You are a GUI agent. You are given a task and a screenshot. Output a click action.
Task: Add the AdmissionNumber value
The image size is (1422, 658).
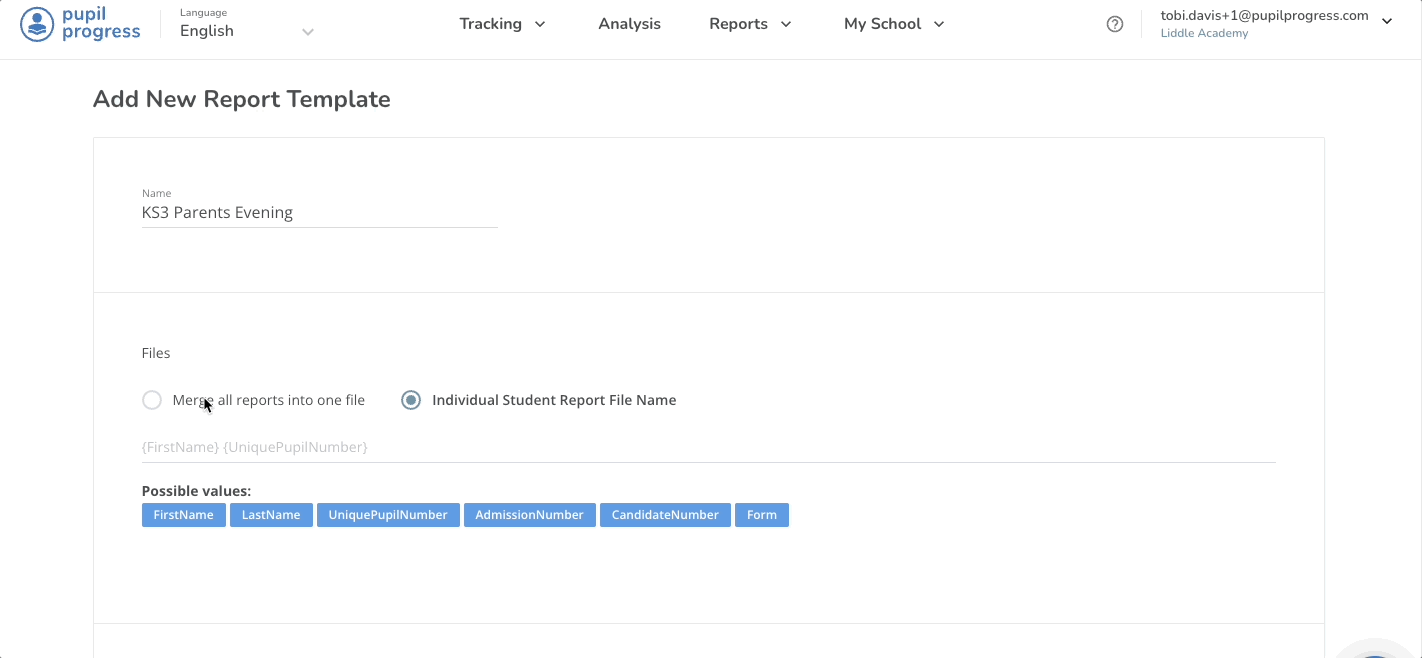[x=529, y=514]
